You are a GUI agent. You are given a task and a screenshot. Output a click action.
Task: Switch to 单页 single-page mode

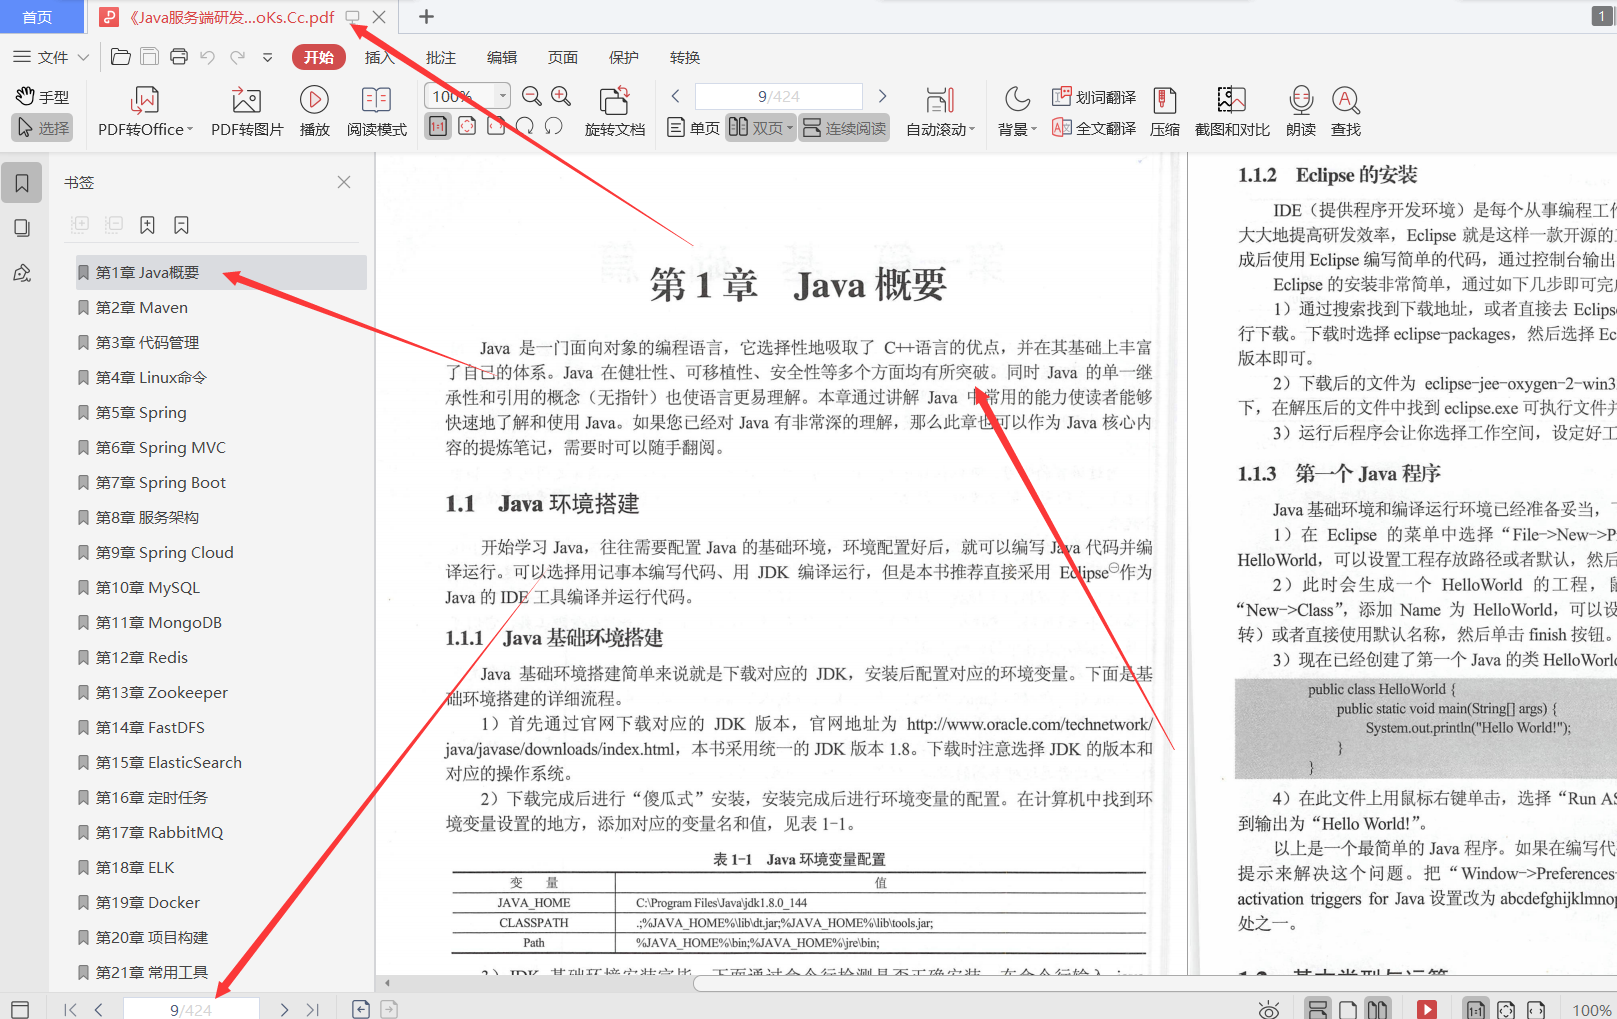692,127
